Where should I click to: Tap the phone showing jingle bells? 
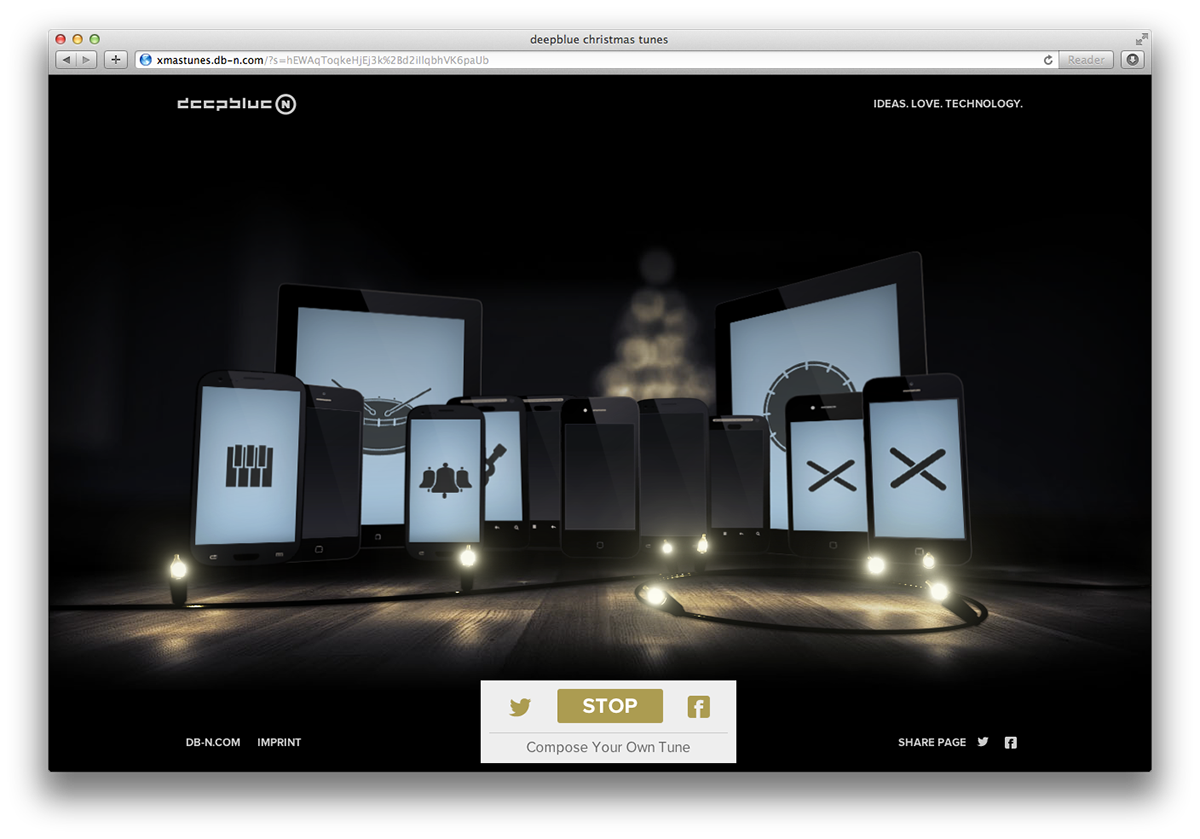coord(445,480)
